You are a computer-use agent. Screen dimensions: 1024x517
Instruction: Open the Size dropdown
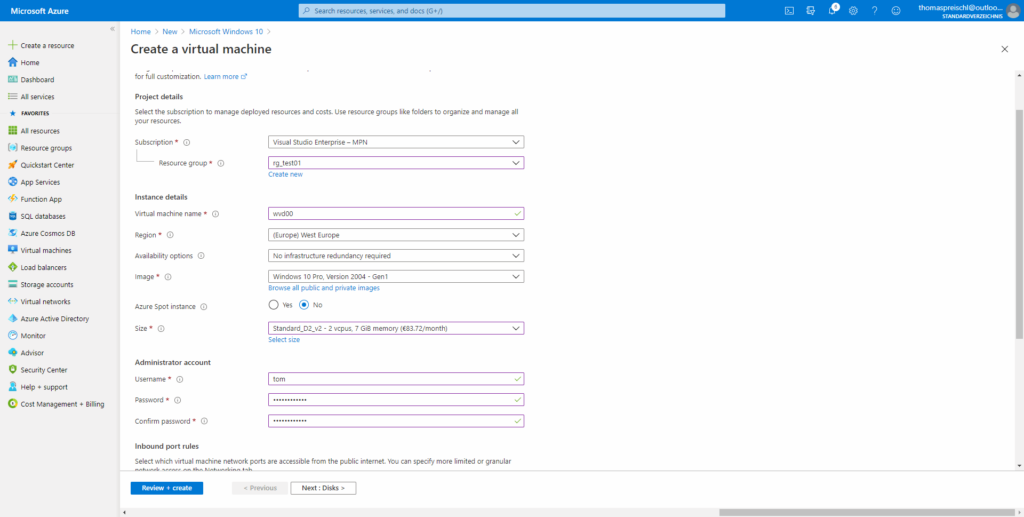click(396, 328)
